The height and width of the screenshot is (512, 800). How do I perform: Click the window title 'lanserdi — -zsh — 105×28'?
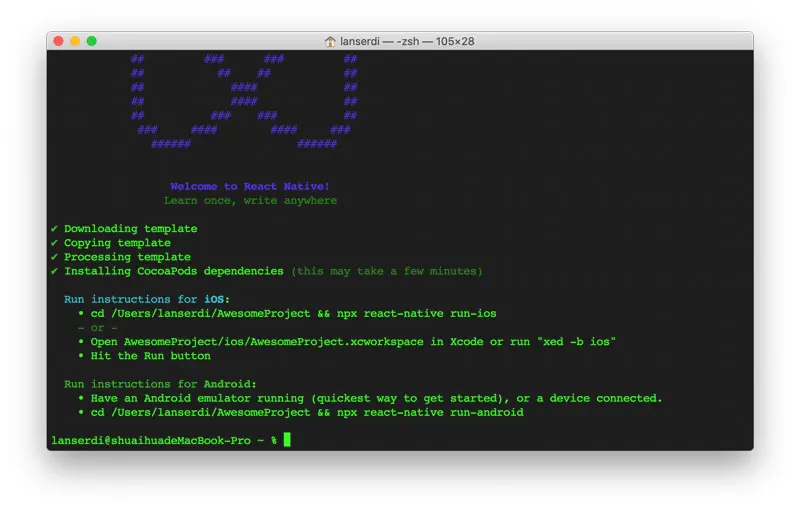point(407,41)
